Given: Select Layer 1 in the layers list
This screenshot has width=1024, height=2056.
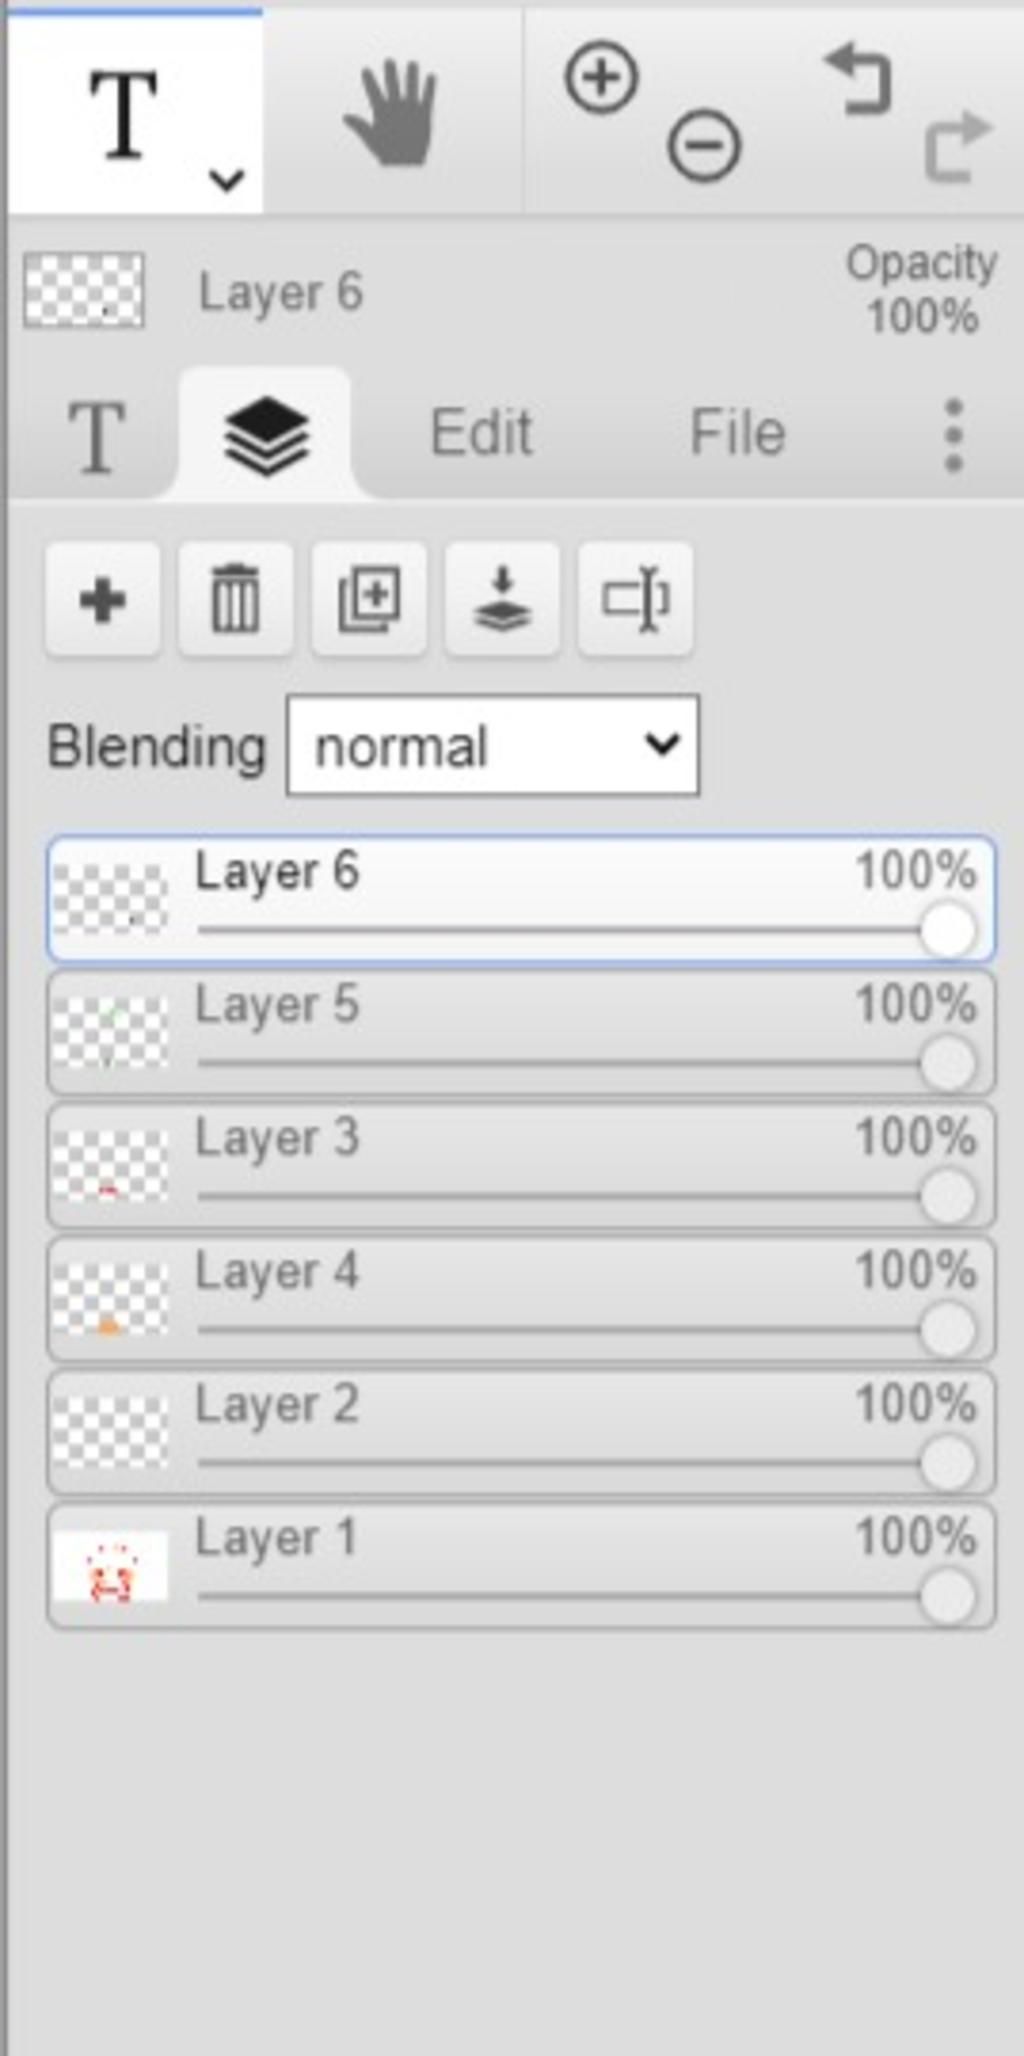Looking at the screenshot, I should [x=521, y=1566].
